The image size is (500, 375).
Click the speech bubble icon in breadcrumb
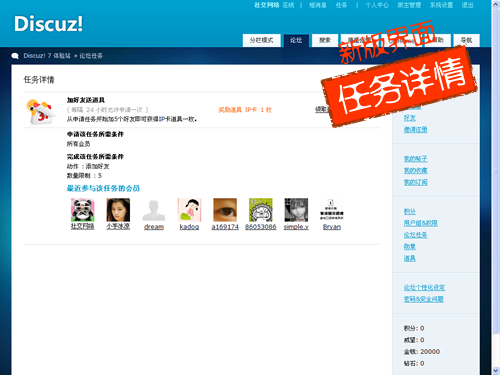click(15, 56)
